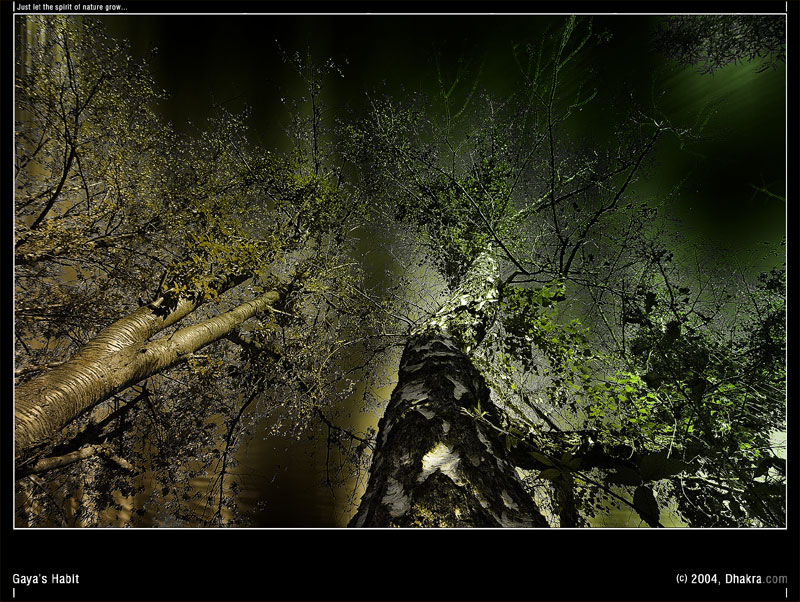Screen dimensions: 800x602
Task: Click the tick mark below the Dhakra.com text
Action: [x=786, y=593]
